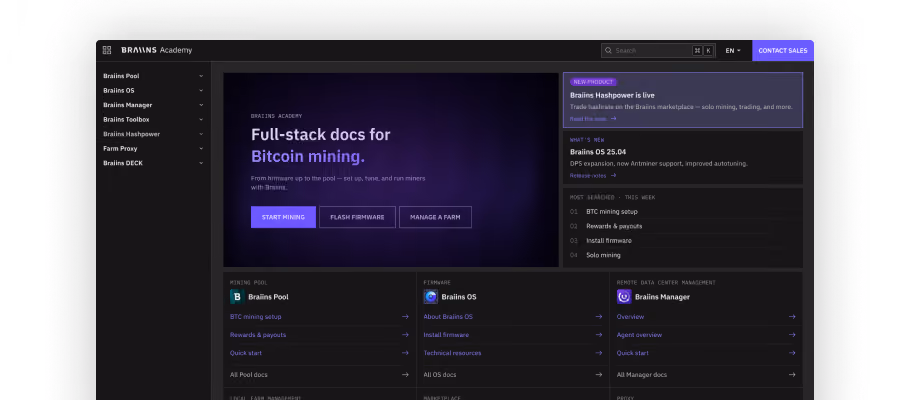This screenshot has height=400, width=908.
Task: Click the Braiins Manager card title
Action: pos(662,297)
